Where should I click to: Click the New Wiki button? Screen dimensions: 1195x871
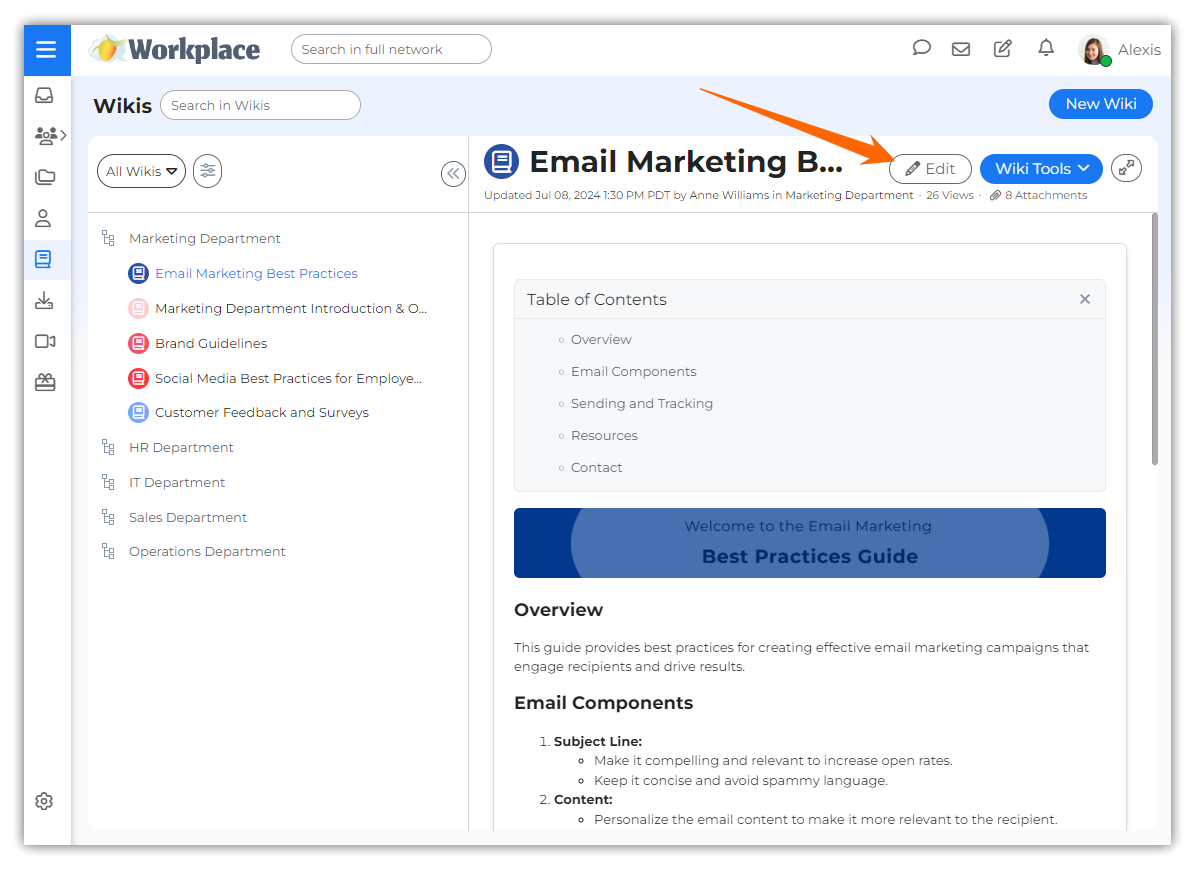click(1100, 104)
